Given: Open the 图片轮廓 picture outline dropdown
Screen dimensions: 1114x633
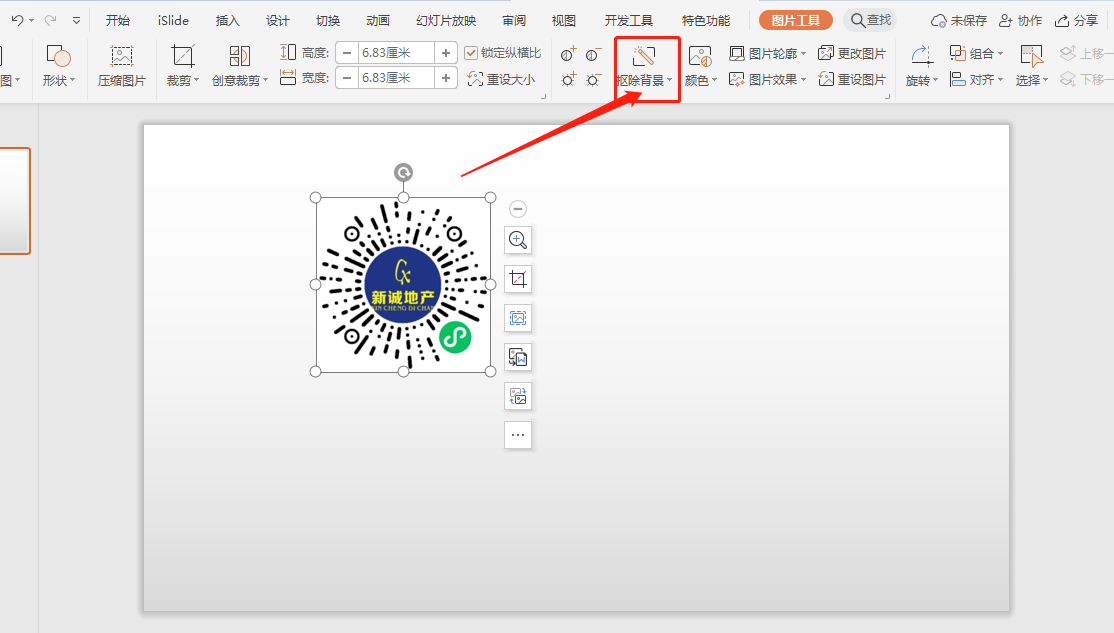Looking at the screenshot, I should pyautogui.click(x=768, y=53).
